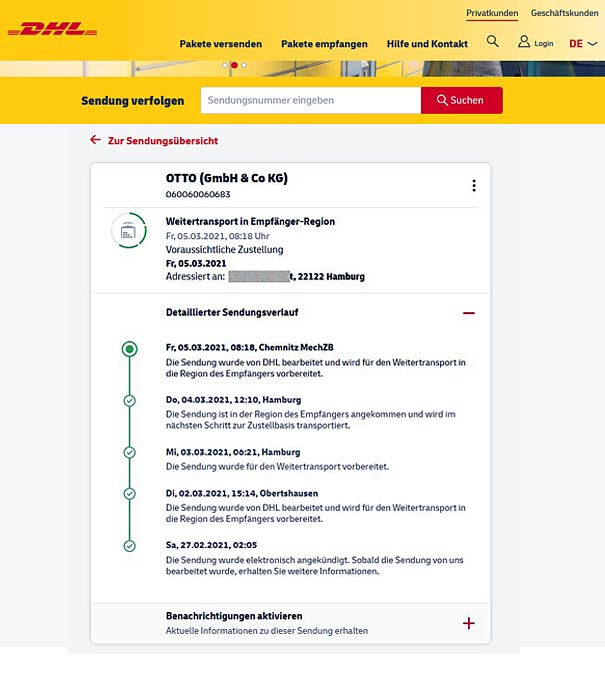The image size is (605, 680).
Task: Click 'Do, 04.03.2021, 12:10, Hamburg' entry
Action: (233, 400)
